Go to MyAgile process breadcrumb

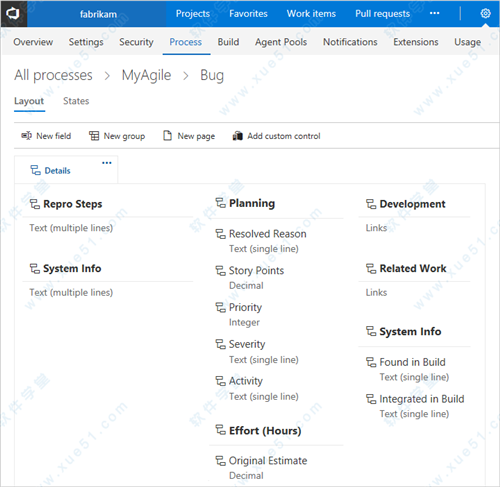click(x=146, y=75)
